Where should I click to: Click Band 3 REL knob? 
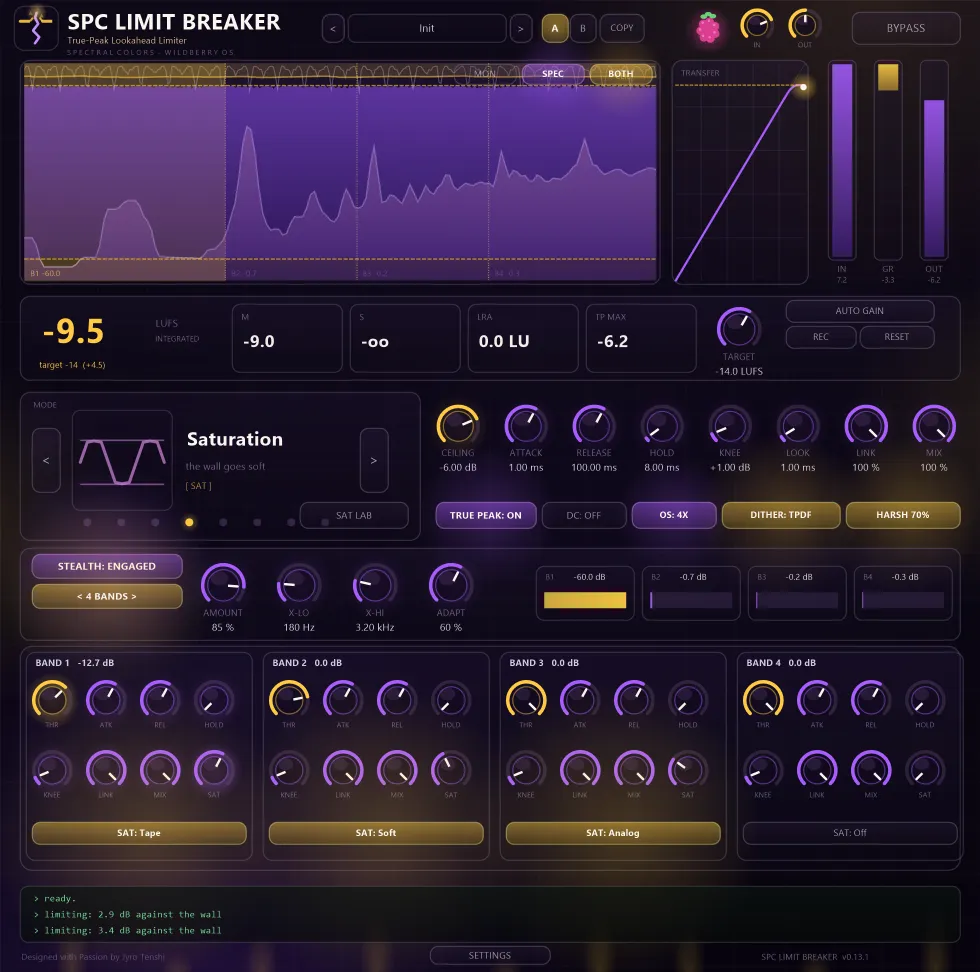[634, 699]
